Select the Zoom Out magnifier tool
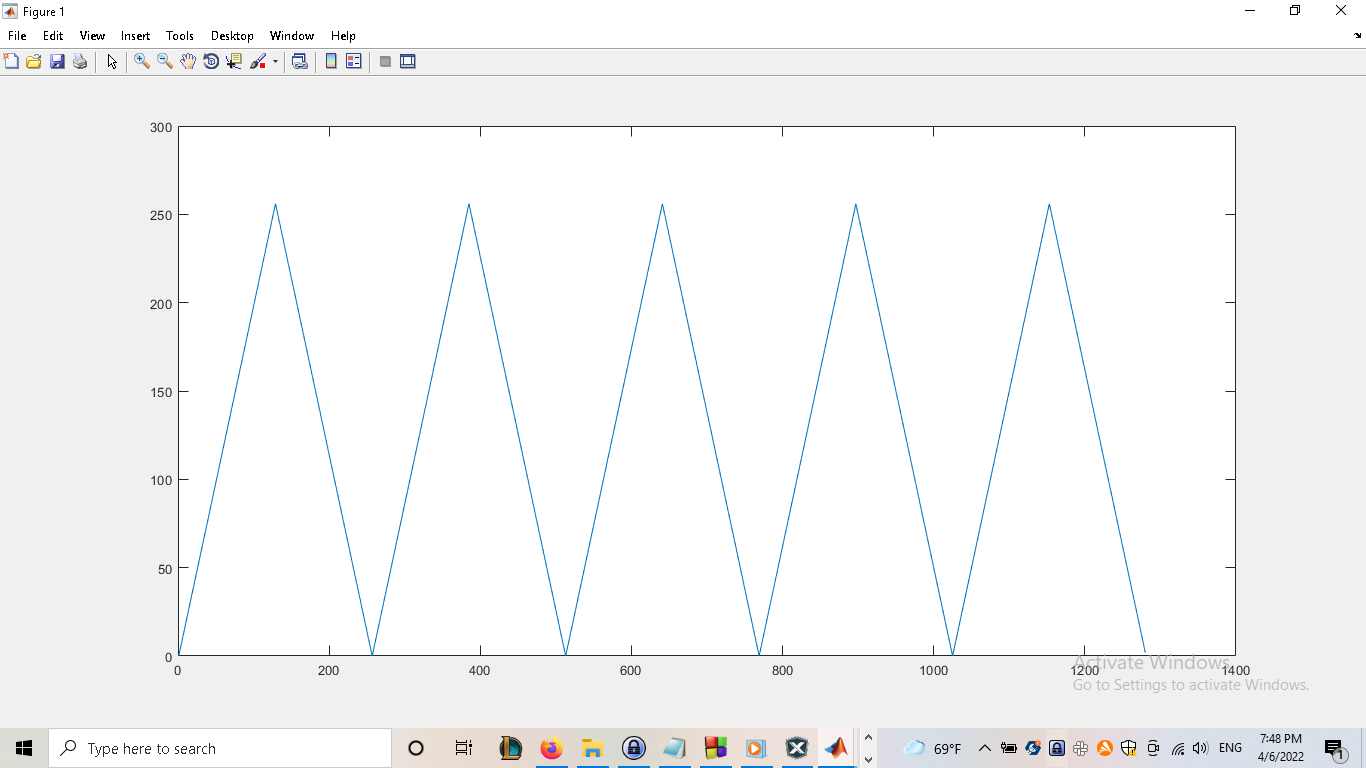 point(165,61)
